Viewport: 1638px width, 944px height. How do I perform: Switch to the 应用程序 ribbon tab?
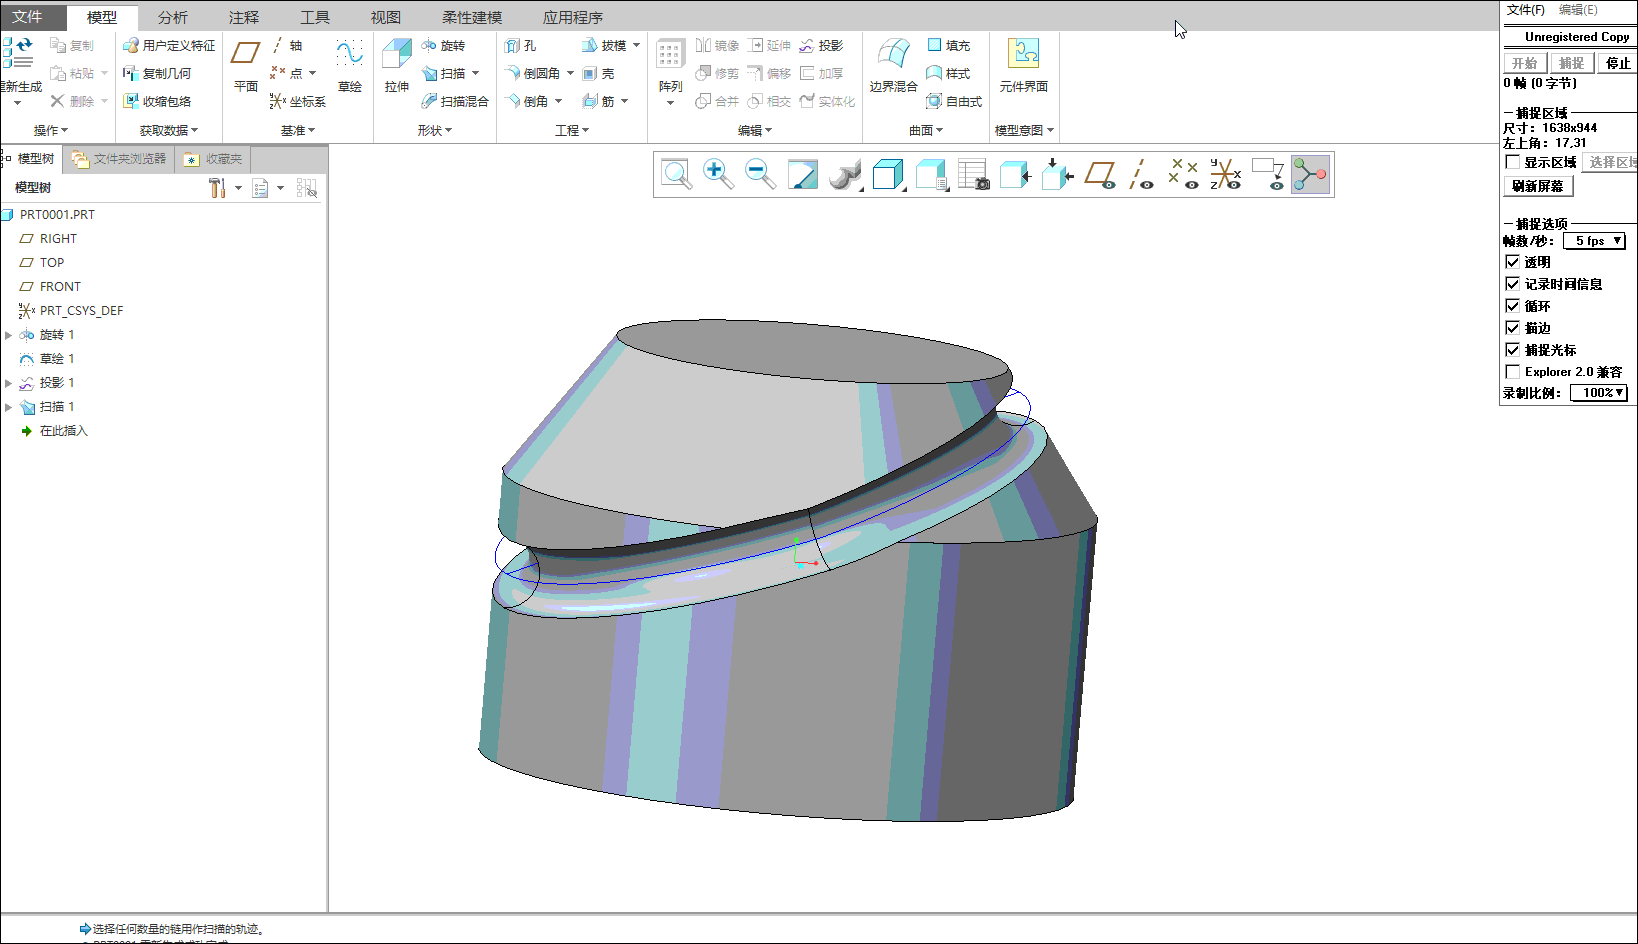pos(573,17)
